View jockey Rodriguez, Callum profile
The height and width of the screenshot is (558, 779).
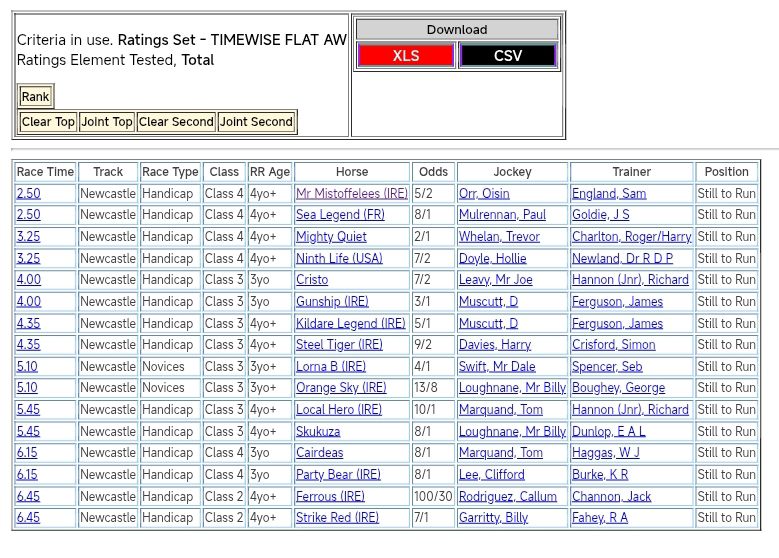[x=506, y=497]
